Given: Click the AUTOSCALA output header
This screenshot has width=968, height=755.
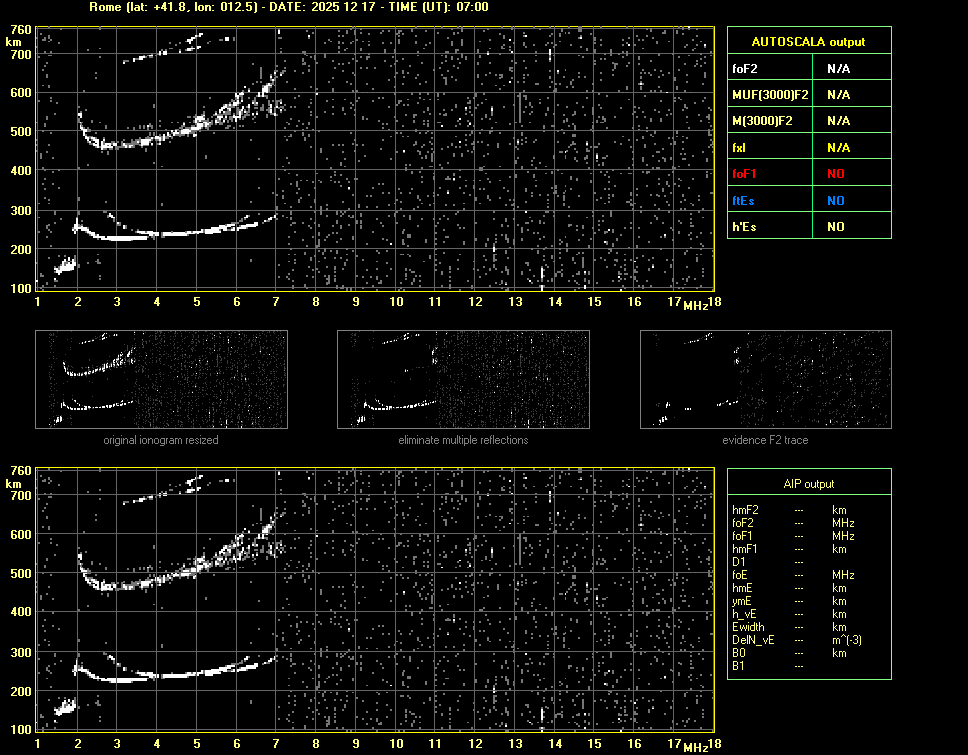Looking at the screenshot, I should [808, 42].
